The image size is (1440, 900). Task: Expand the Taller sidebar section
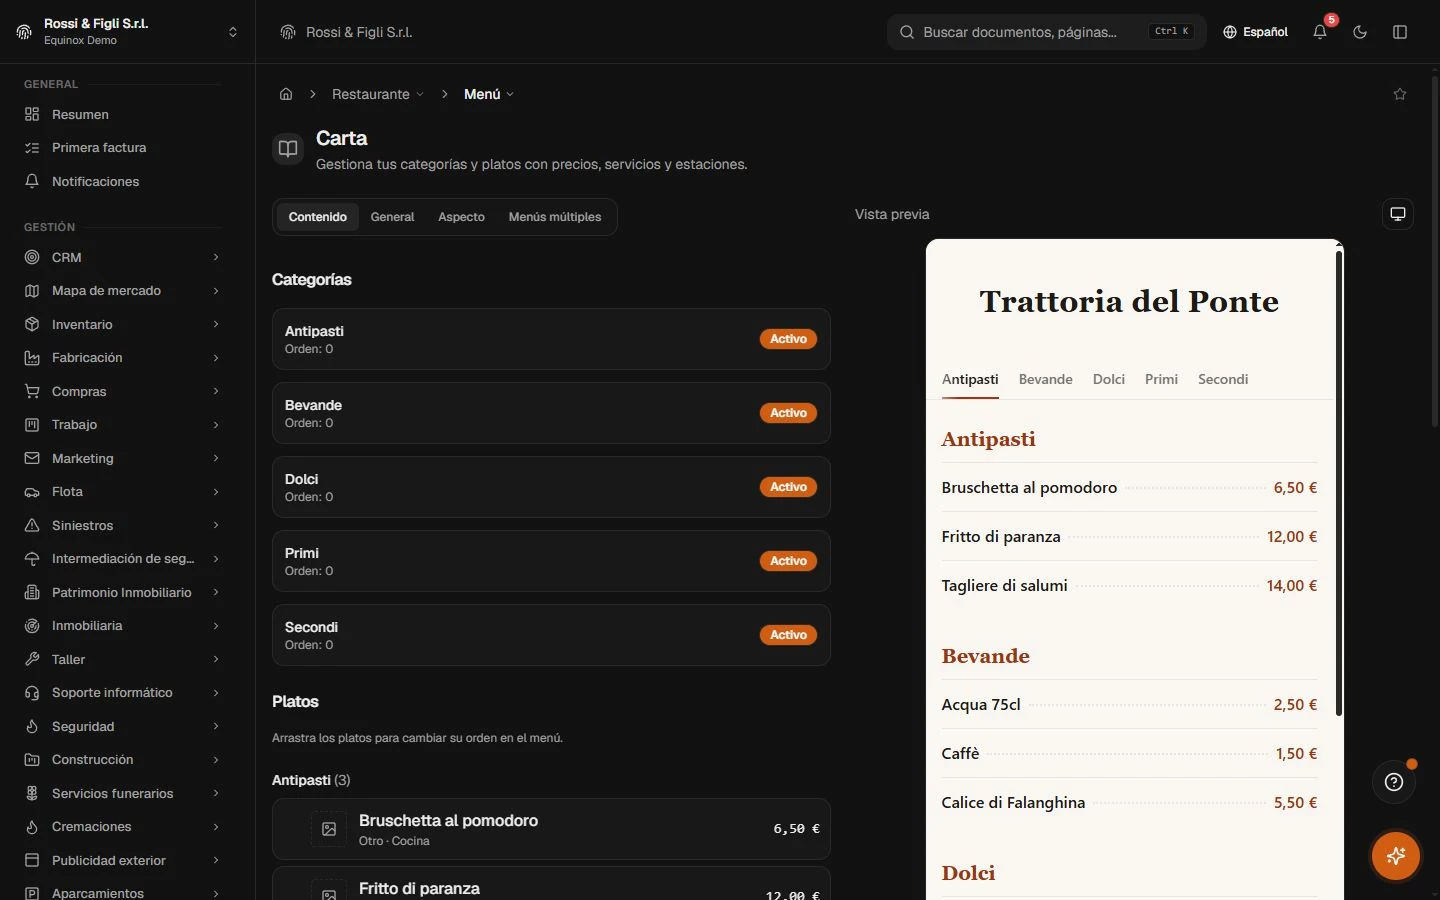tap(123, 659)
